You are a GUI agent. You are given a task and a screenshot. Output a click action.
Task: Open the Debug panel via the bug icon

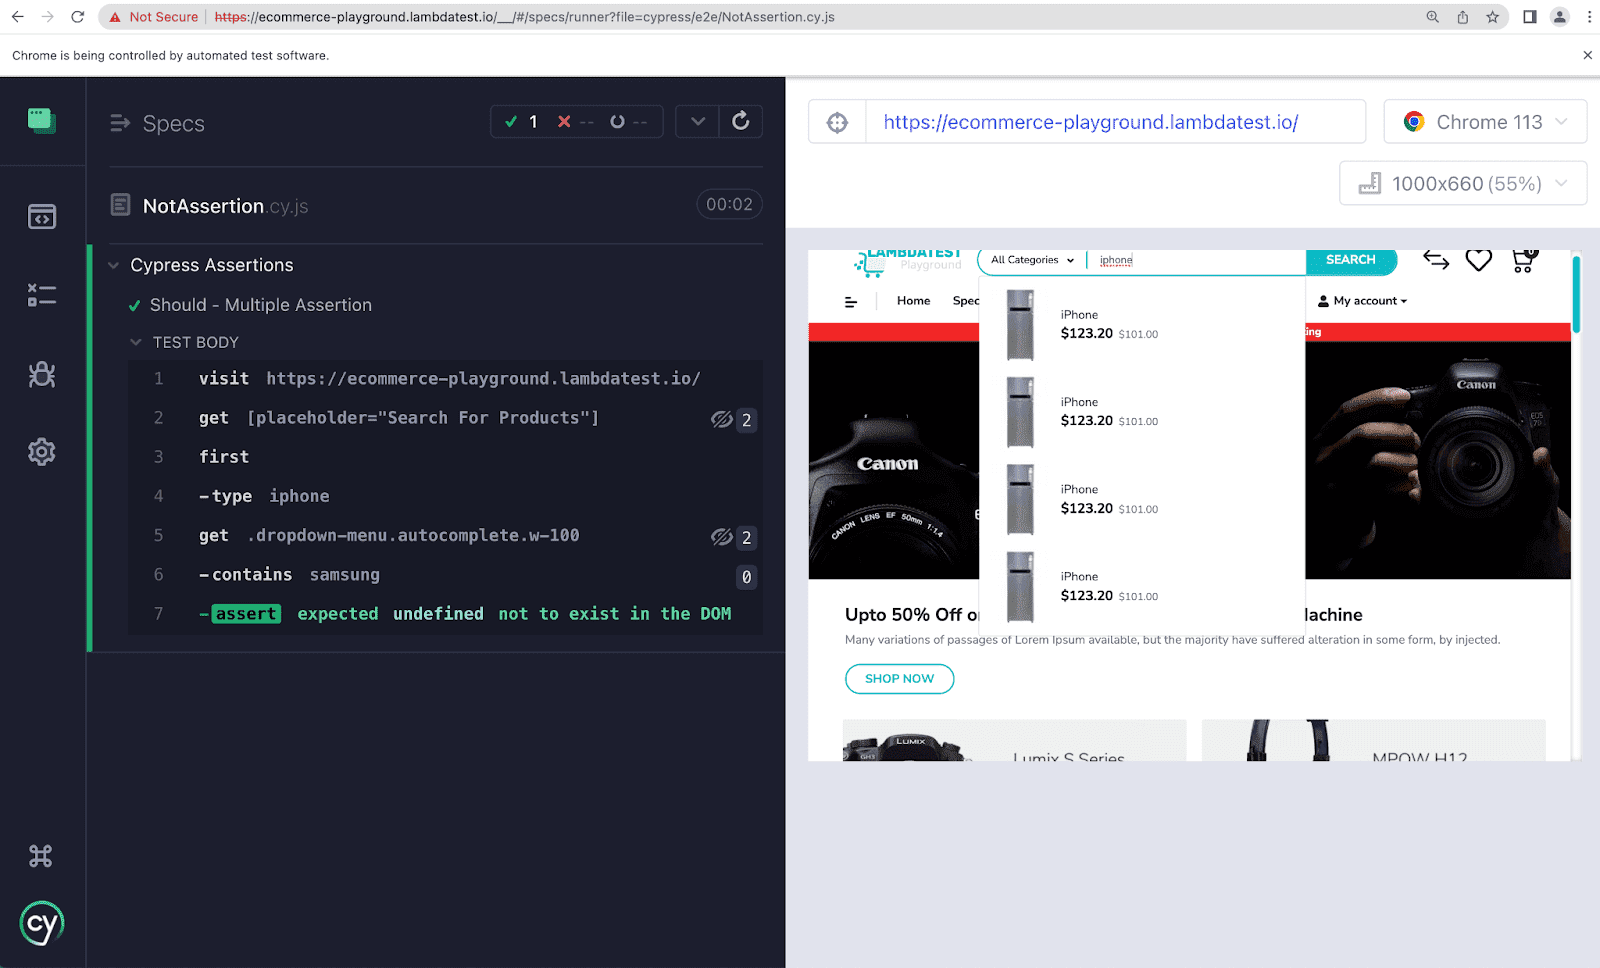(x=42, y=374)
